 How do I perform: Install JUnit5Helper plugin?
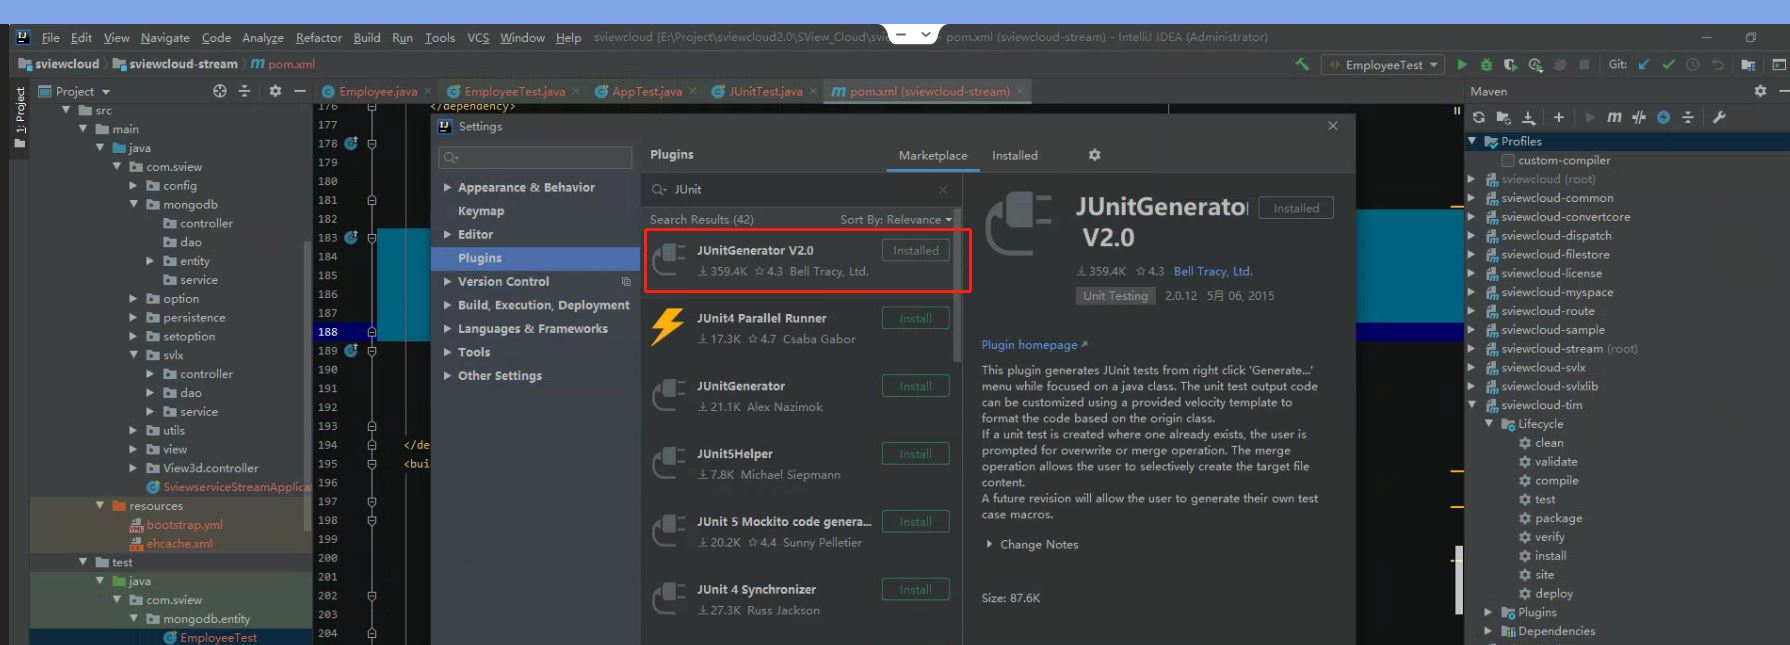pyautogui.click(x=915, y=454)
